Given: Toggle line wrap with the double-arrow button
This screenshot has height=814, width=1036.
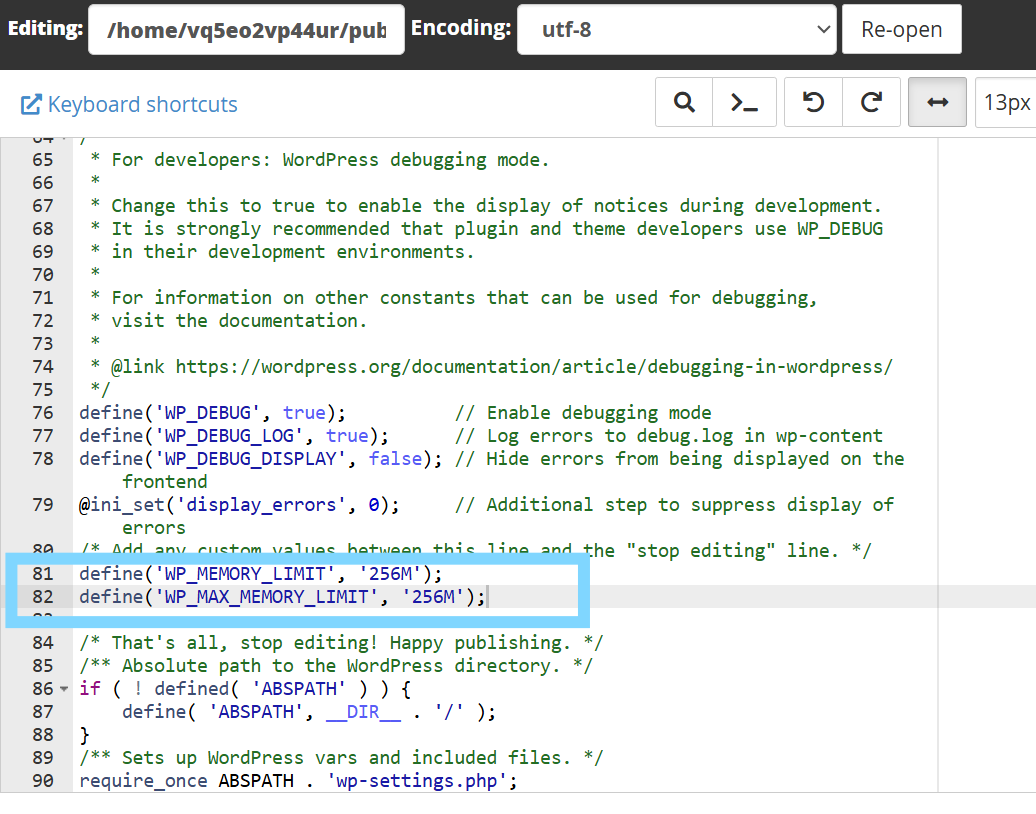Looking at the screenshot, I should pos(937,103).
